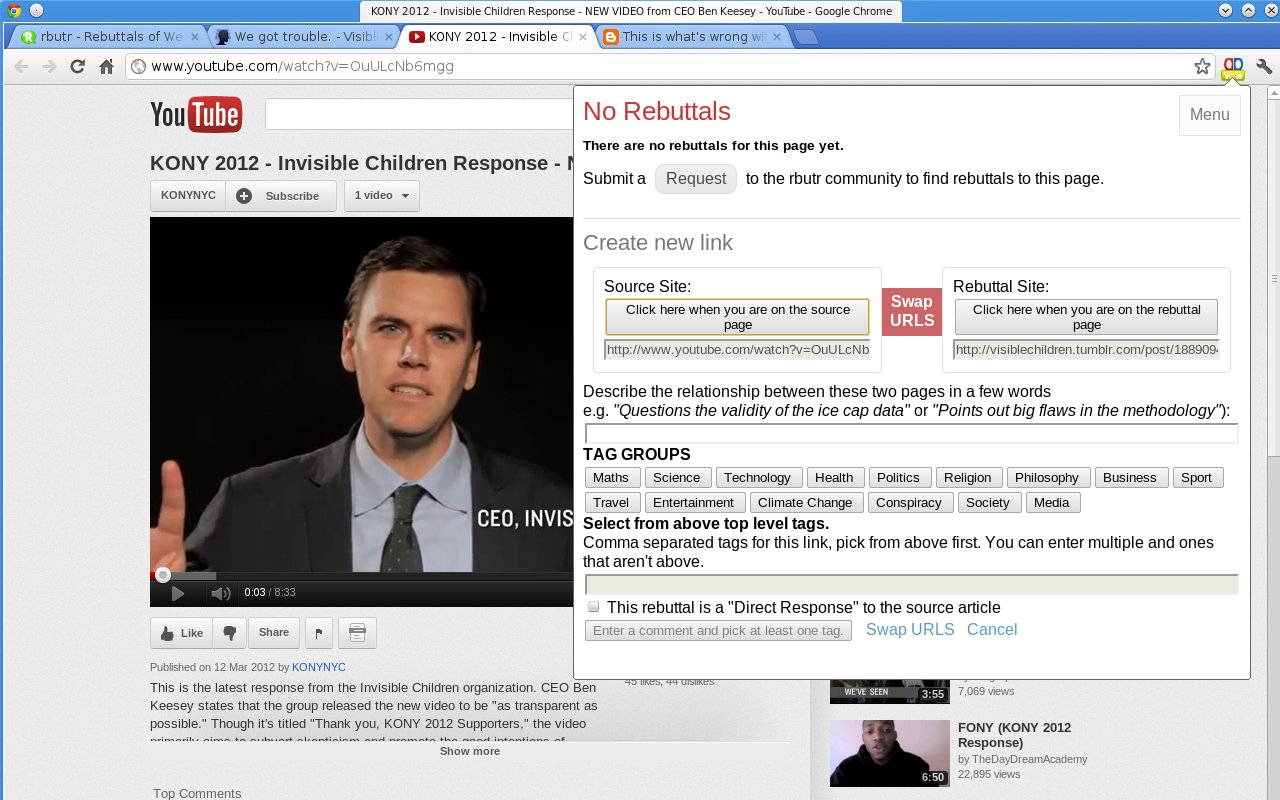Navigate forward in browser history
This screenshot has height=800, width=1280.
click(49, 67)
